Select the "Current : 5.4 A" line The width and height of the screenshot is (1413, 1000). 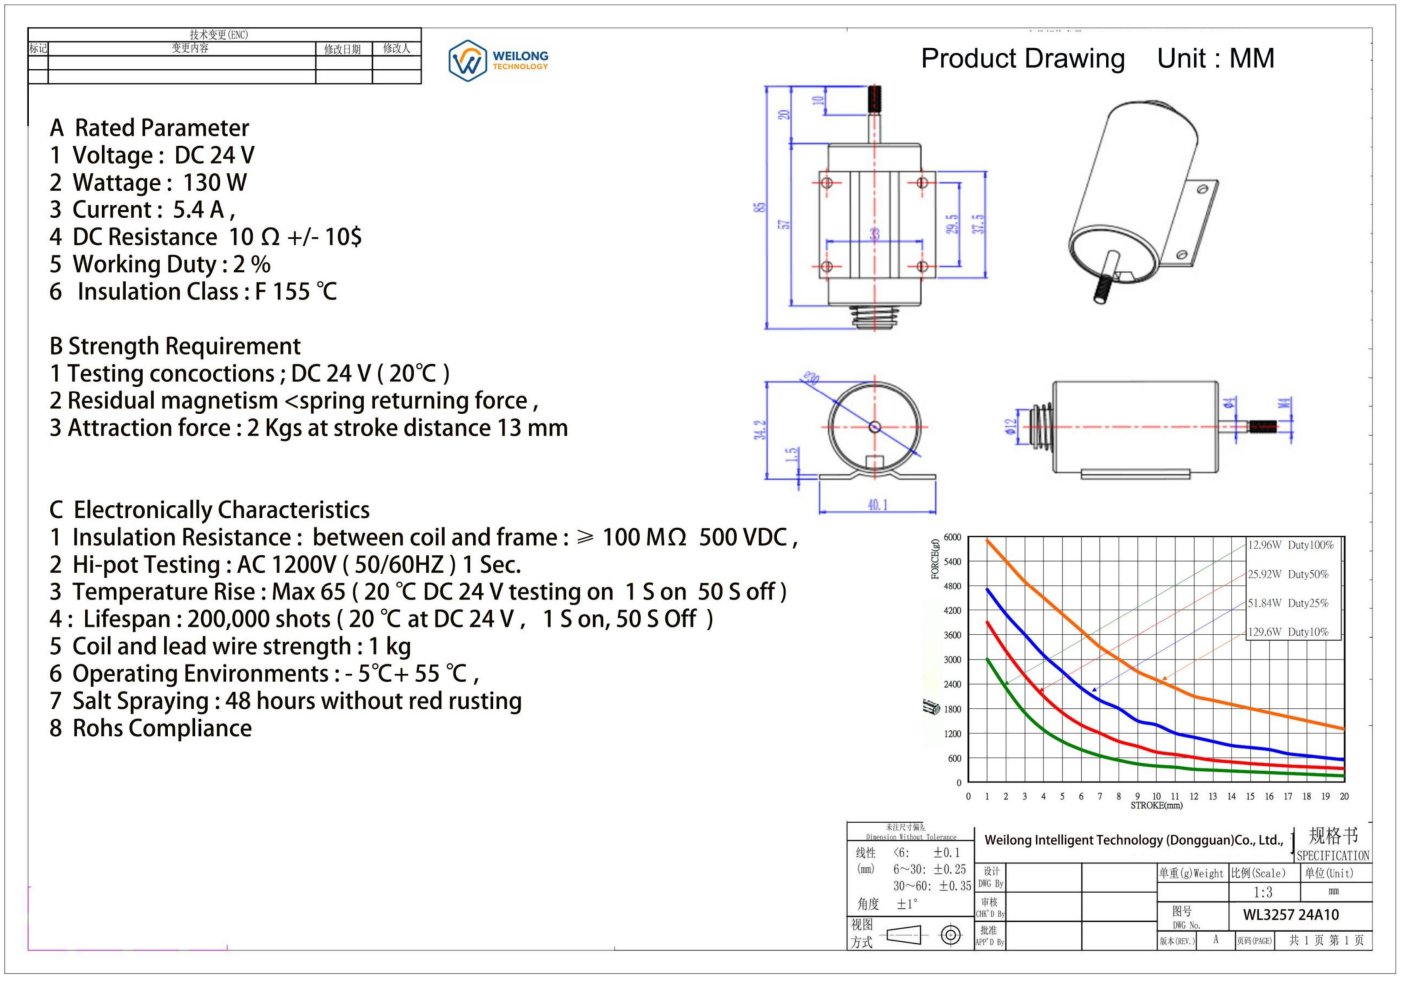click(x=143, y=210)
